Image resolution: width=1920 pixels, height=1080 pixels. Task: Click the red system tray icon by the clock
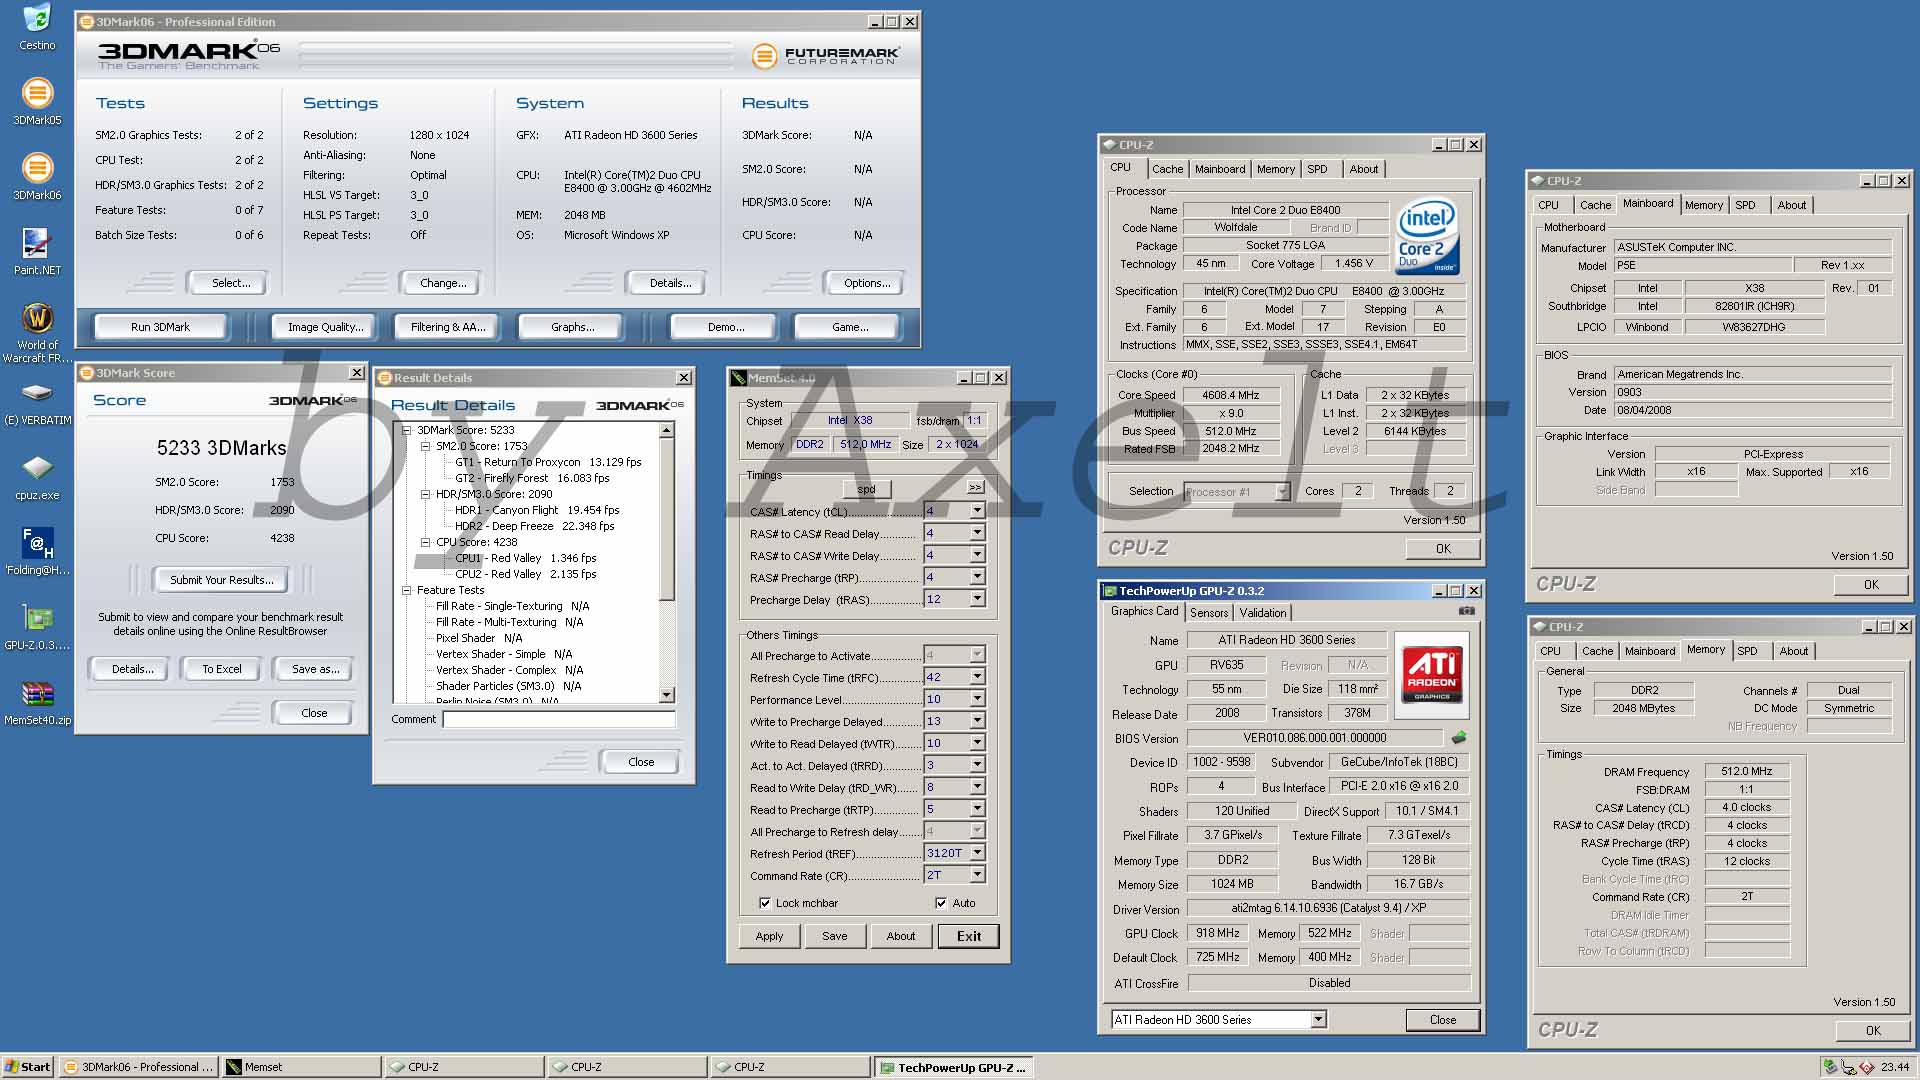[x=1867, y=1067]
